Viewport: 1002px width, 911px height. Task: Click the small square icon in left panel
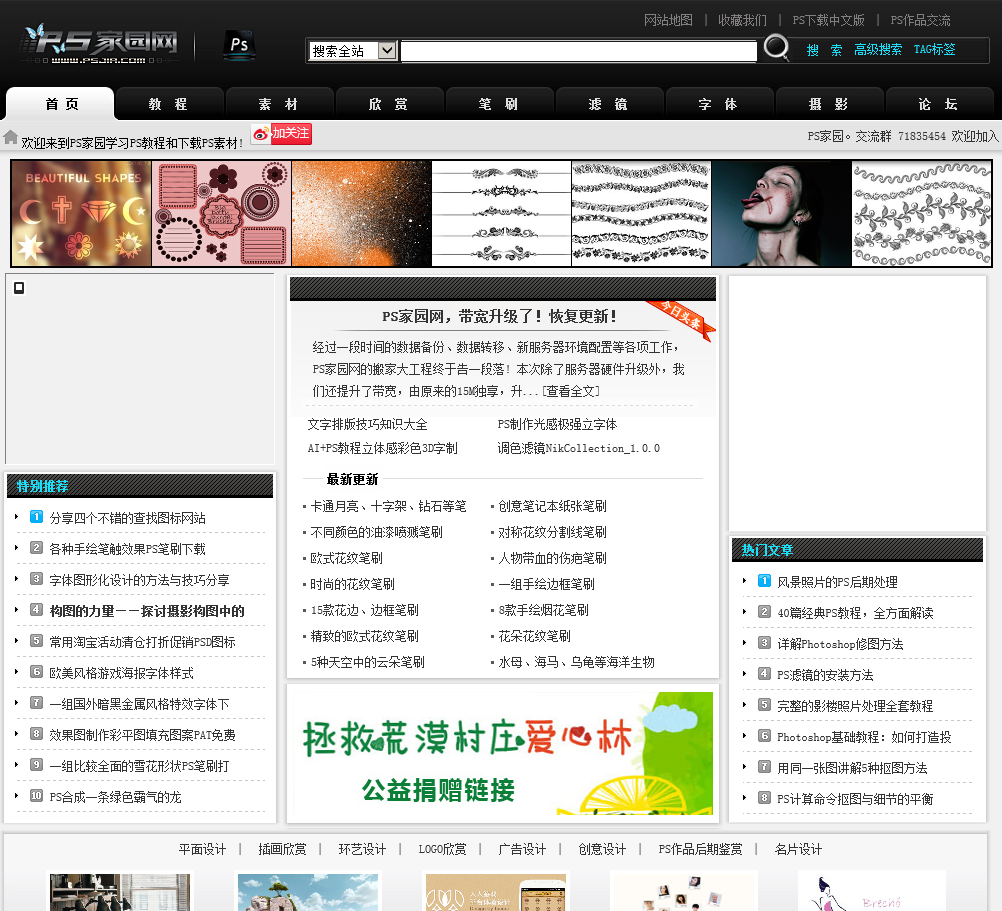(19, 288)
